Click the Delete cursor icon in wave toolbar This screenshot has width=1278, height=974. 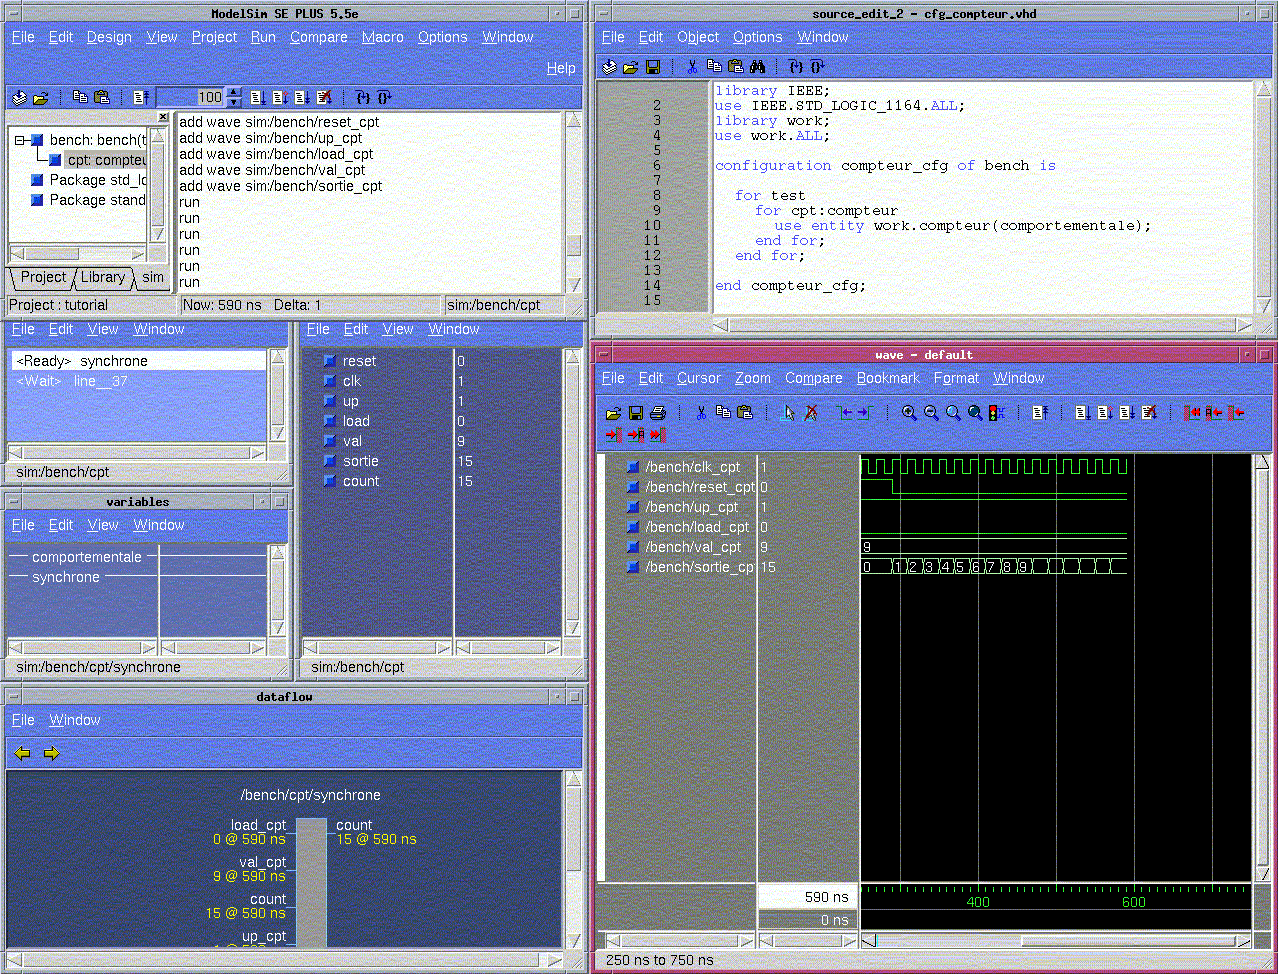click(x=810, y=412)
